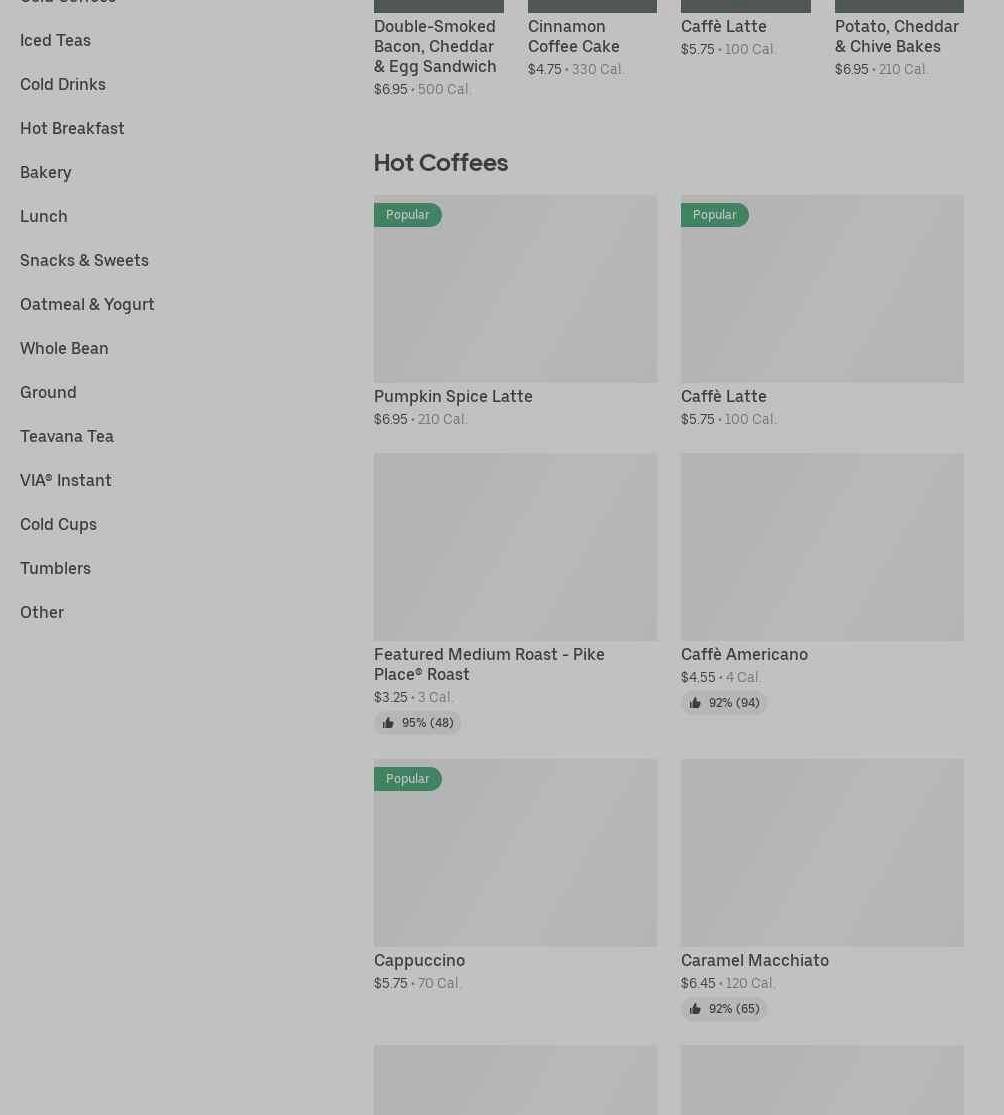Open the Iced Teas category
1004x1115 pixels.
point(55,40)
